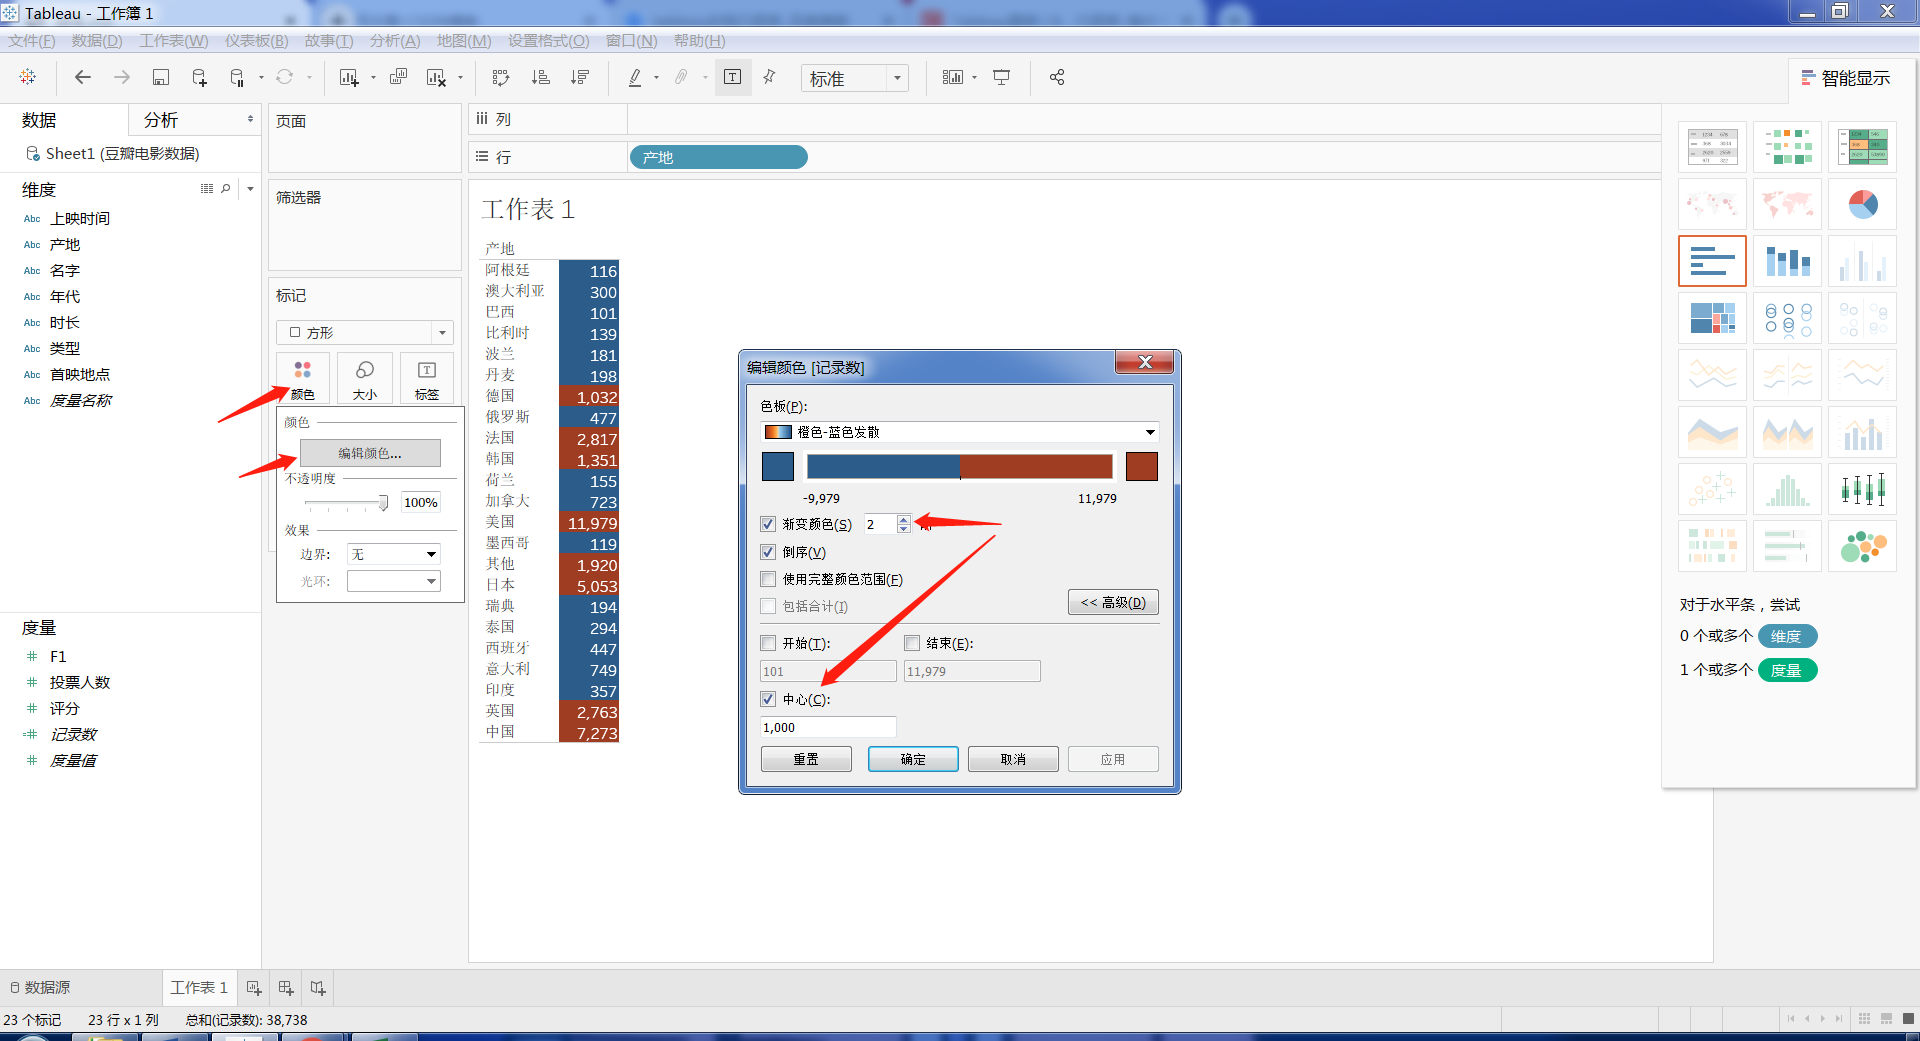
Task: Open the Color card in Marks panel
Action: 303,379
